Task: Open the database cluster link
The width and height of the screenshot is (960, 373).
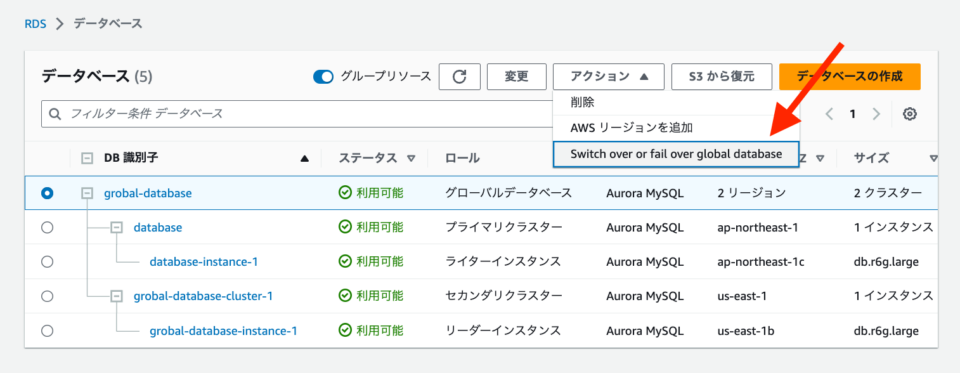Action: click(158, 227)
